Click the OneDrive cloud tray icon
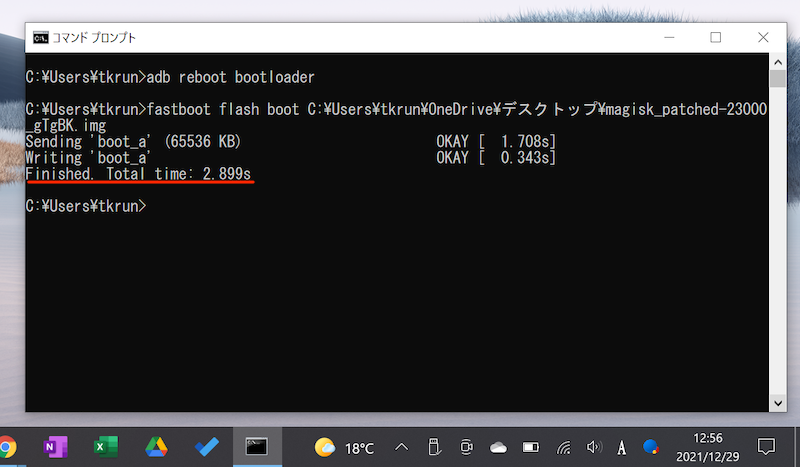 499,446
